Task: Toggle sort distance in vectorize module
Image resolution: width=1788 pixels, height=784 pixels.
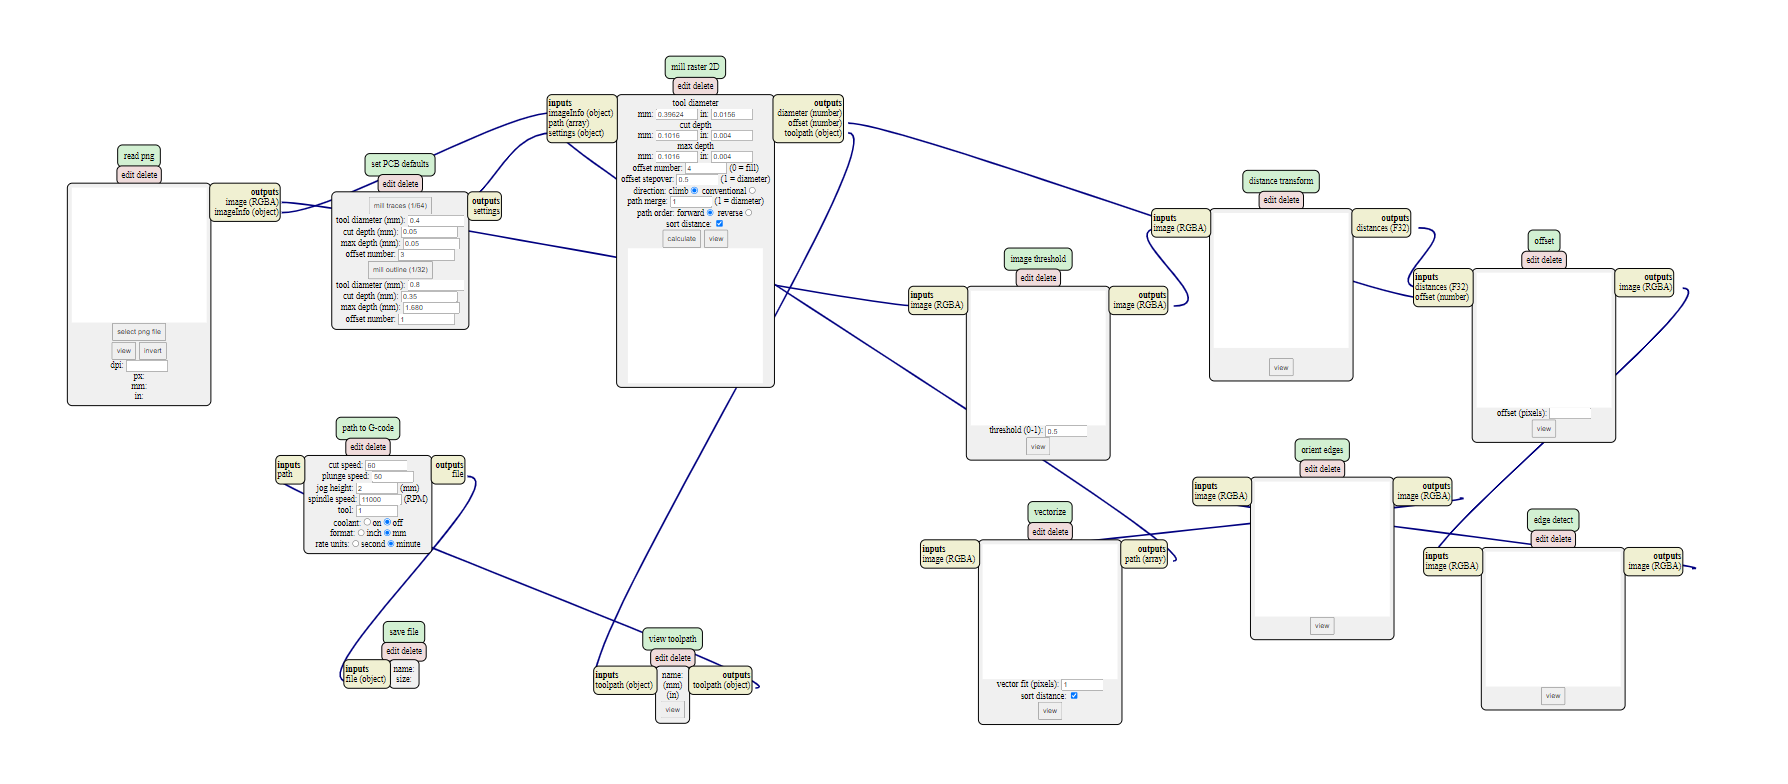Action: tap(1074, 696)
